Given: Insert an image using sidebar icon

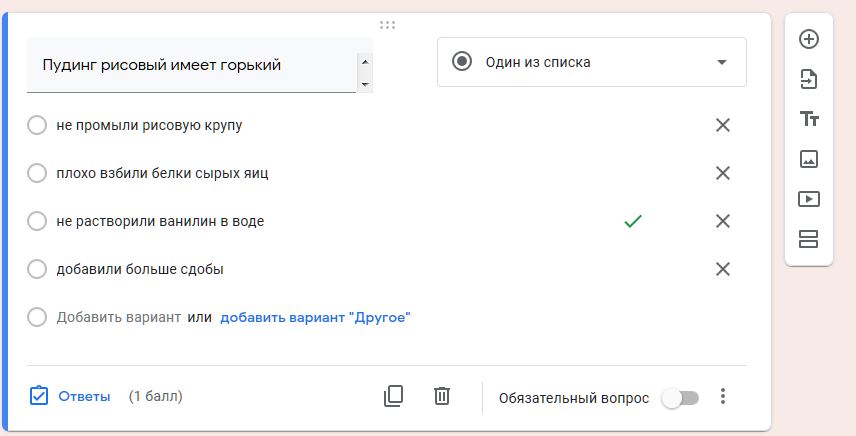Looking at the screenshot, I should pos(809,159).
